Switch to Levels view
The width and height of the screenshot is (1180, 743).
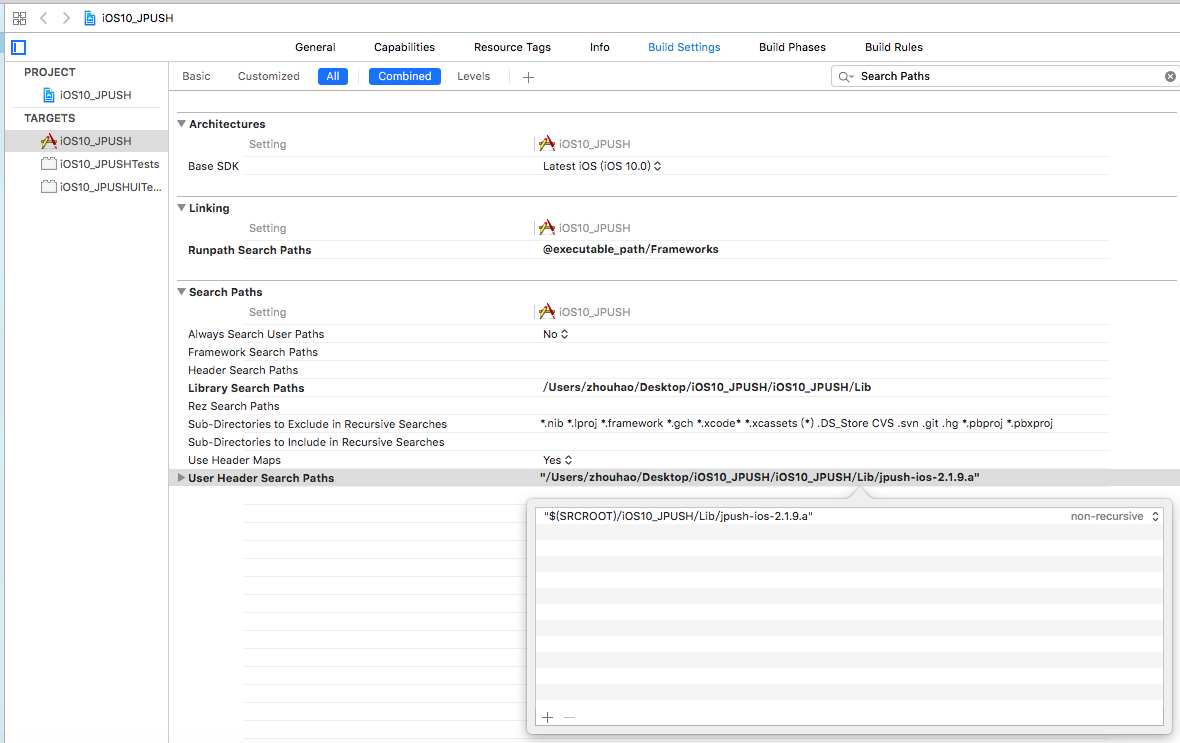click(473, 76)
